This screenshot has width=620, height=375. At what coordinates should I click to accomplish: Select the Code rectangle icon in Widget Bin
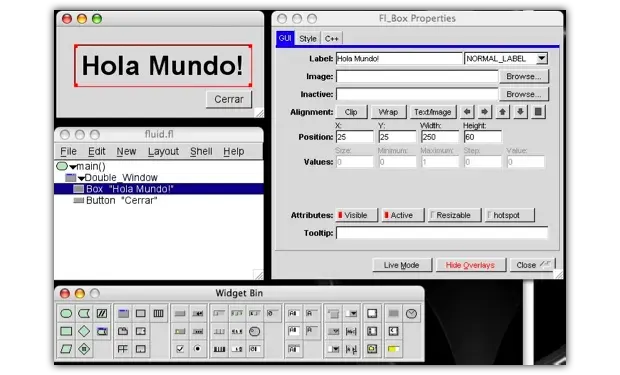(x=66, y=331)
